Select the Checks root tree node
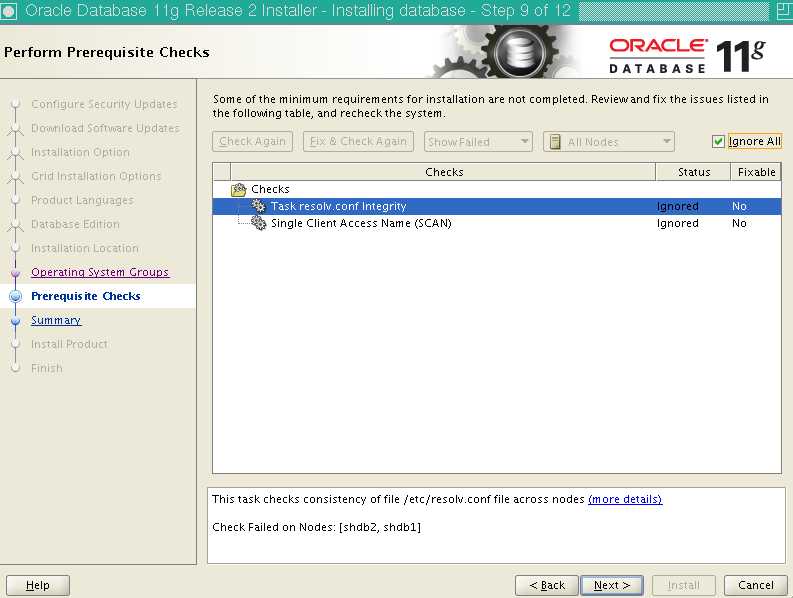 coord(270,189)
